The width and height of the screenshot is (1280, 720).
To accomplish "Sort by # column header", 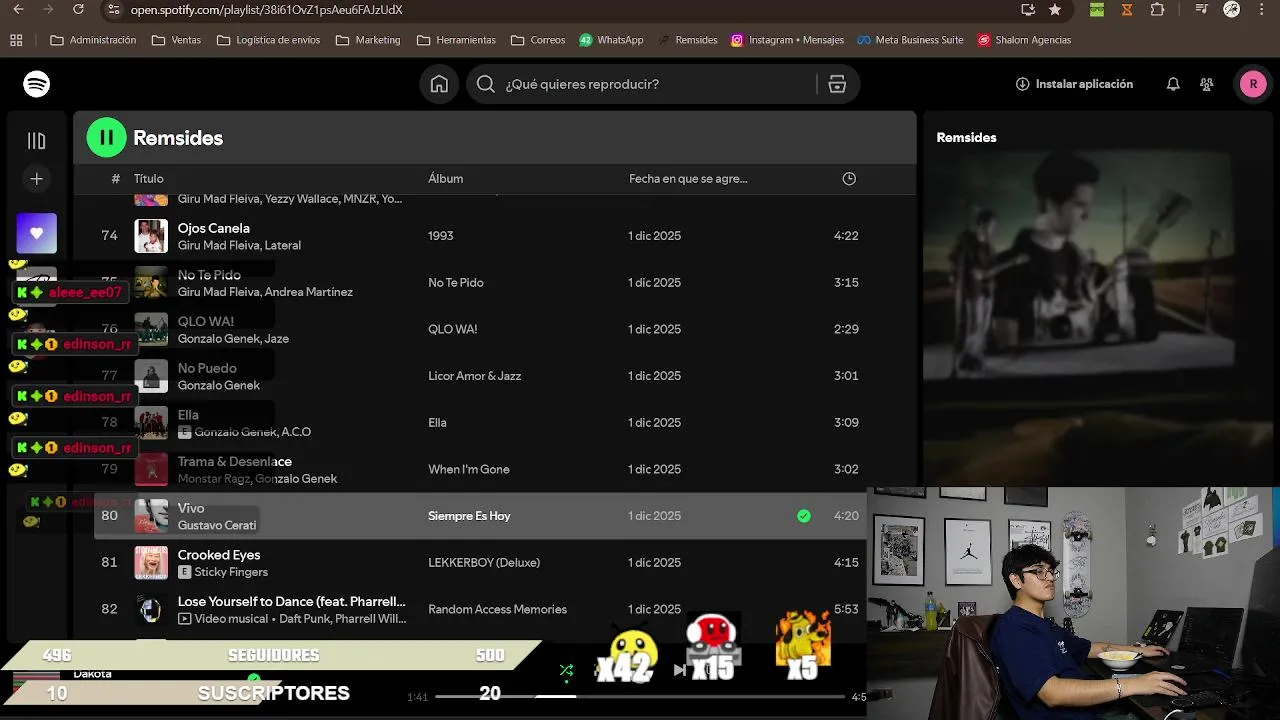I will point(116,179).
